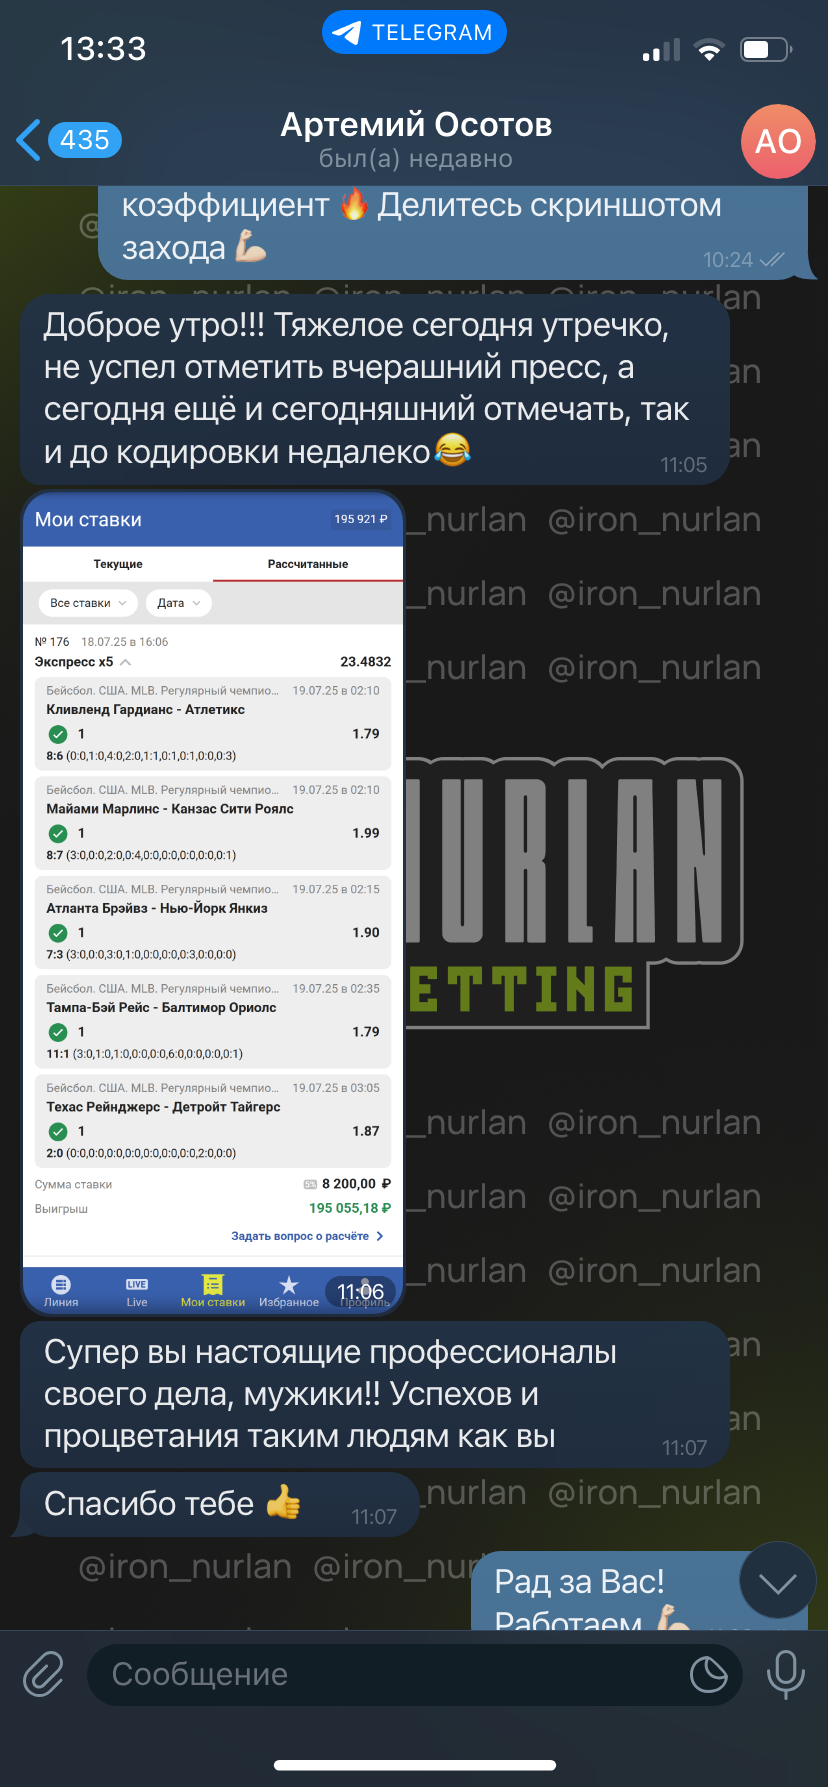Tap Атланта Брэйвз - Нью-Йорк Янкиз row
828x1787 pixels.
(212, 921)
